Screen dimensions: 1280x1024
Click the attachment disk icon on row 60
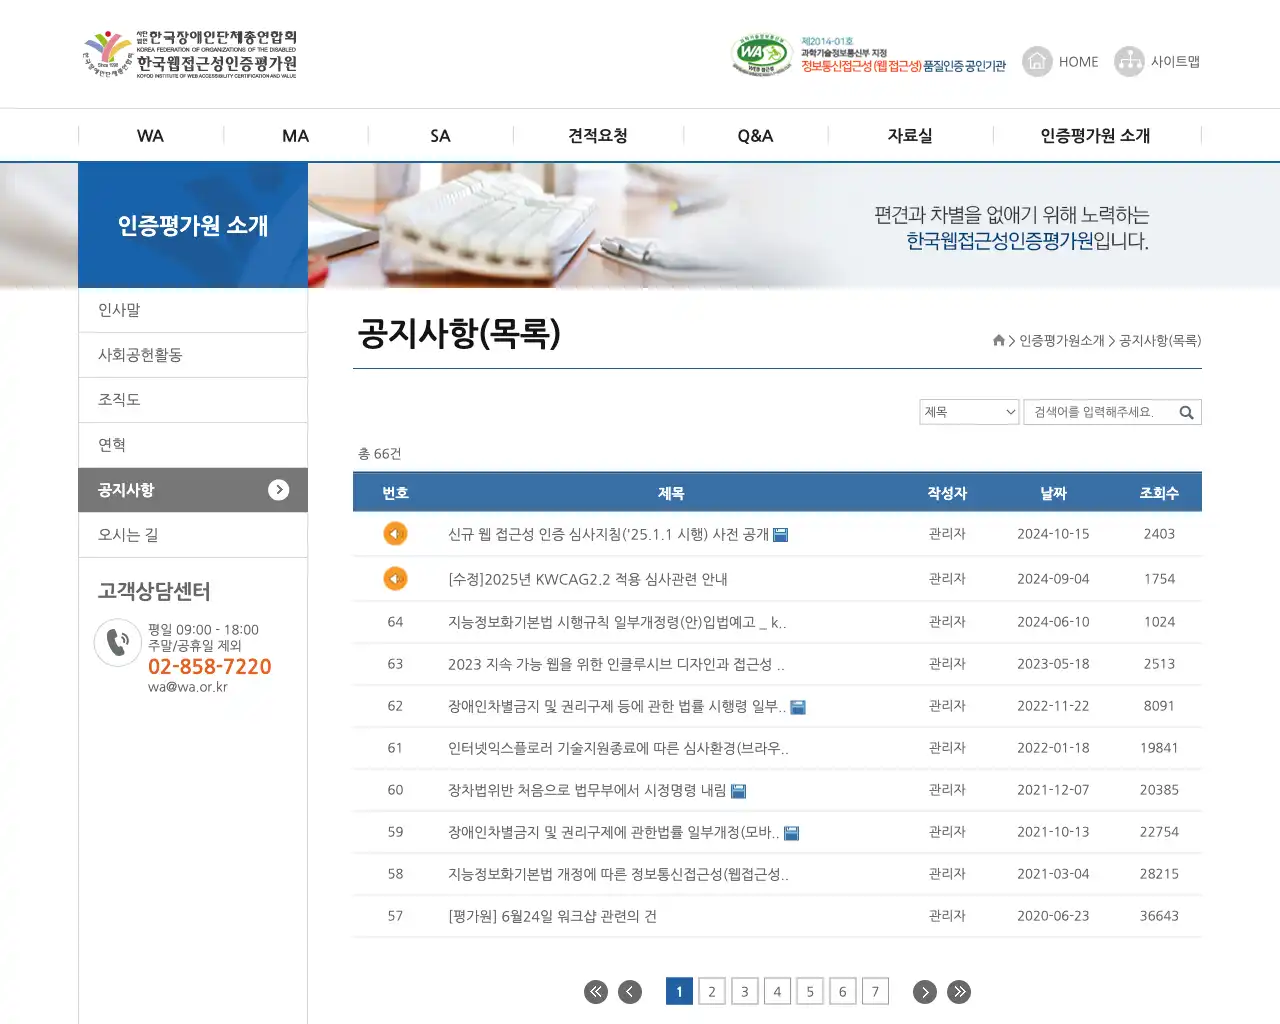tap(739, 791)
